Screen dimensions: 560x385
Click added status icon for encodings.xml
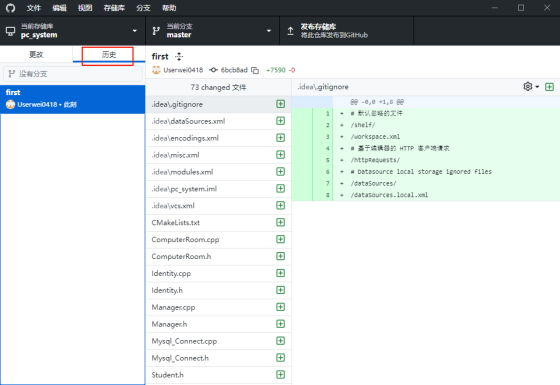click(x=281, y=138)
